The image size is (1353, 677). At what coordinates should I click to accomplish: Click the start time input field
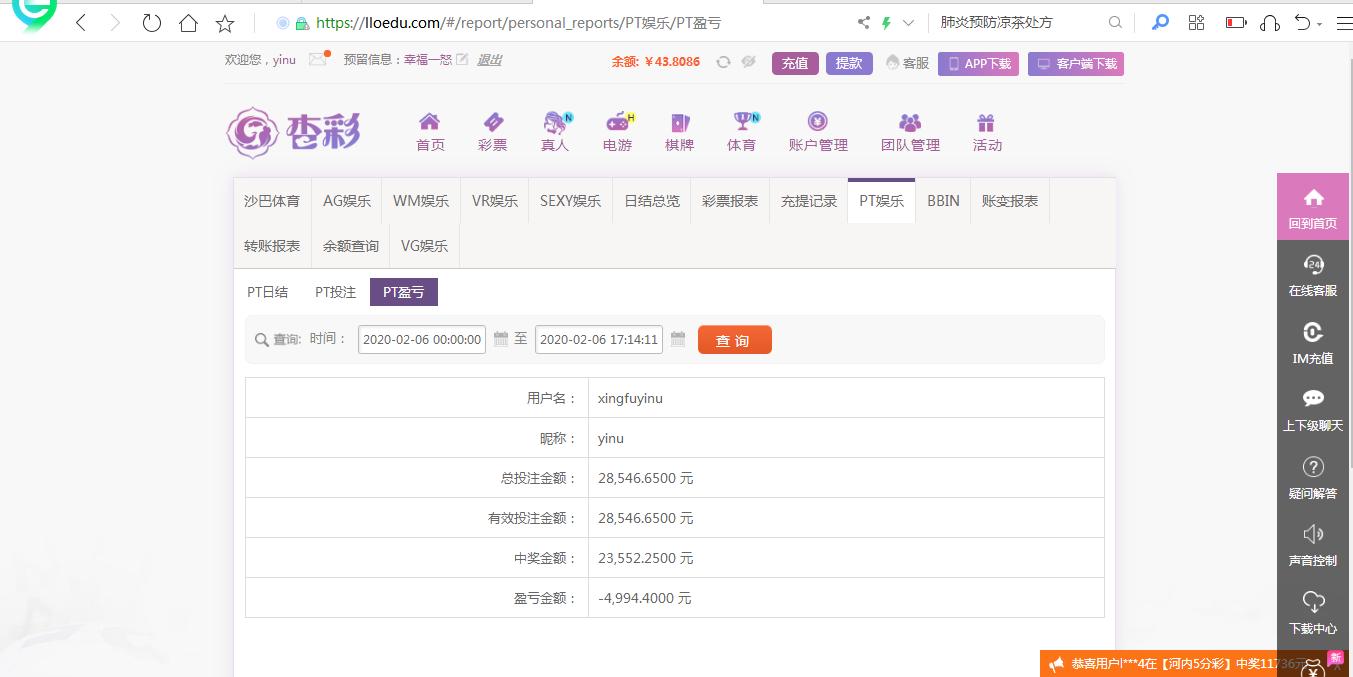point(422,340)
